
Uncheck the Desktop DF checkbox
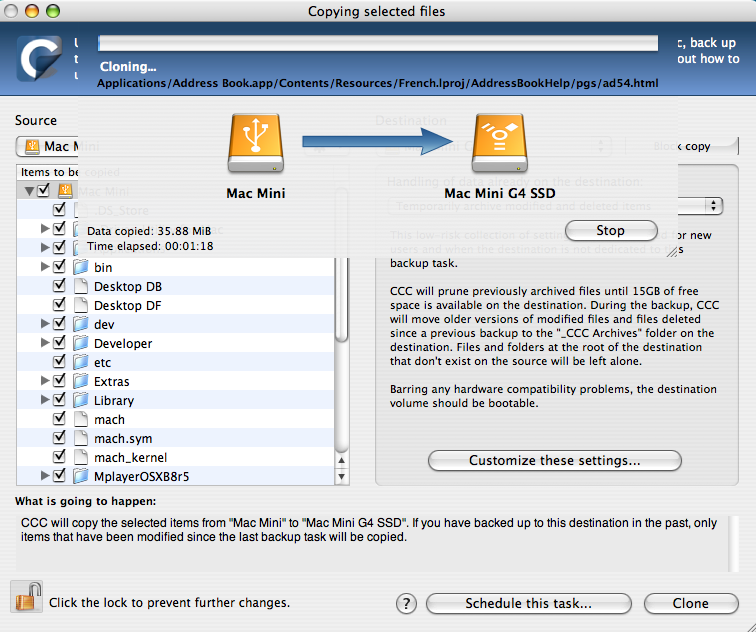(59, 305)
